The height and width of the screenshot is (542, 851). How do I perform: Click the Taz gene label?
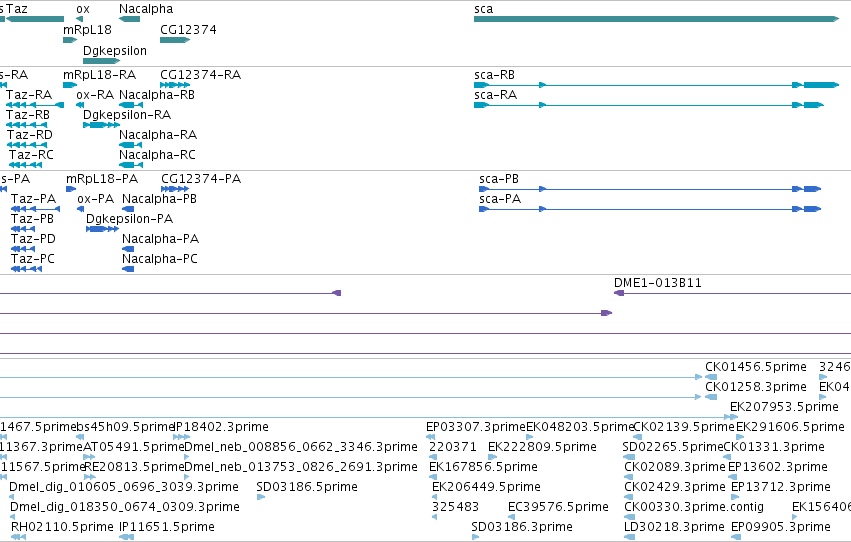[17, 9]
